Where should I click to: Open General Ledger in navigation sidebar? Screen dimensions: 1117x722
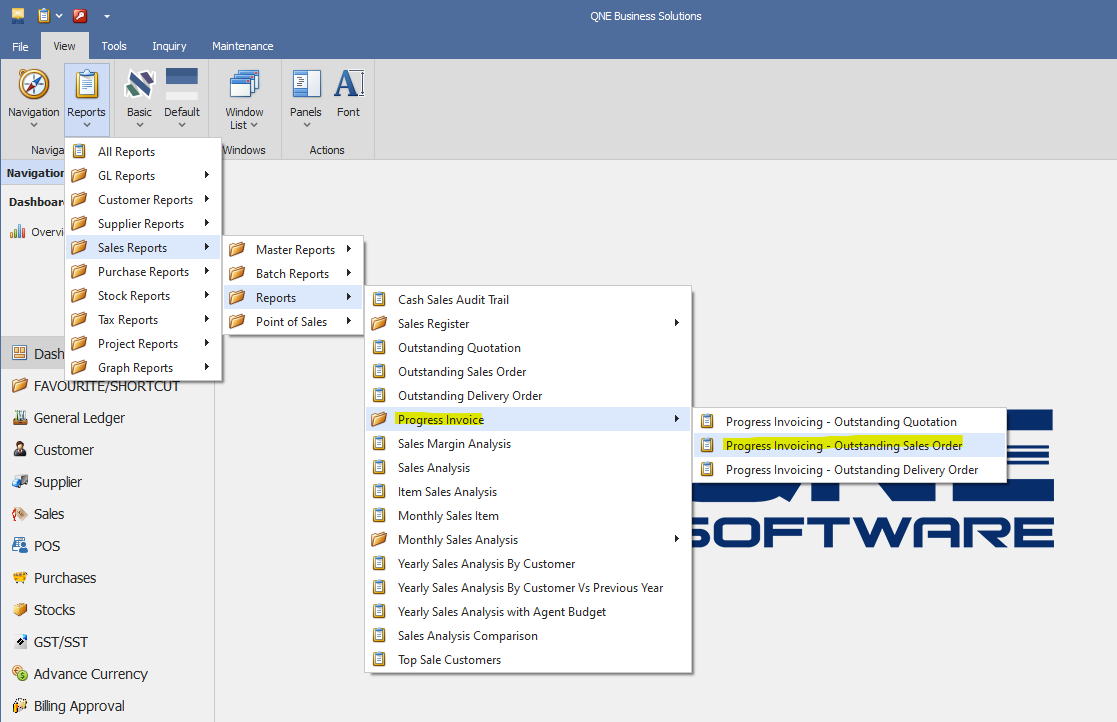(x=79, y=418)
